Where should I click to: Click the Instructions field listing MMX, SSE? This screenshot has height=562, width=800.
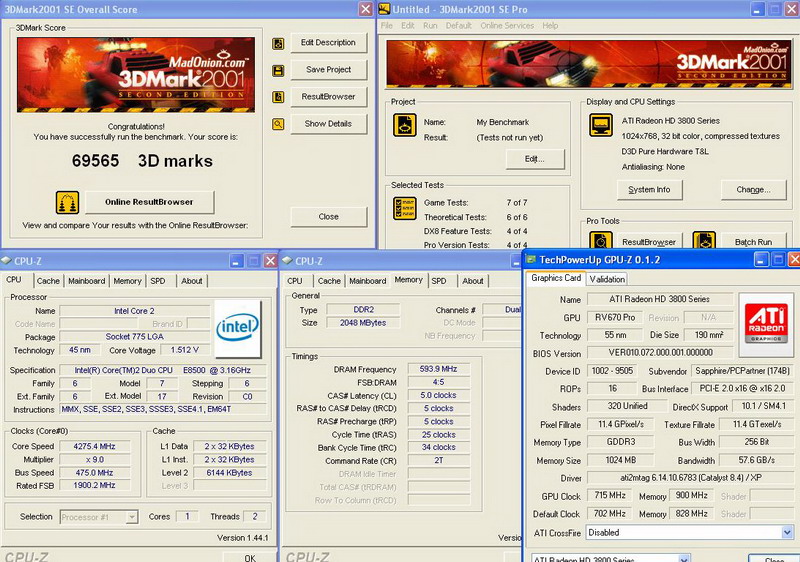(163, 409)
